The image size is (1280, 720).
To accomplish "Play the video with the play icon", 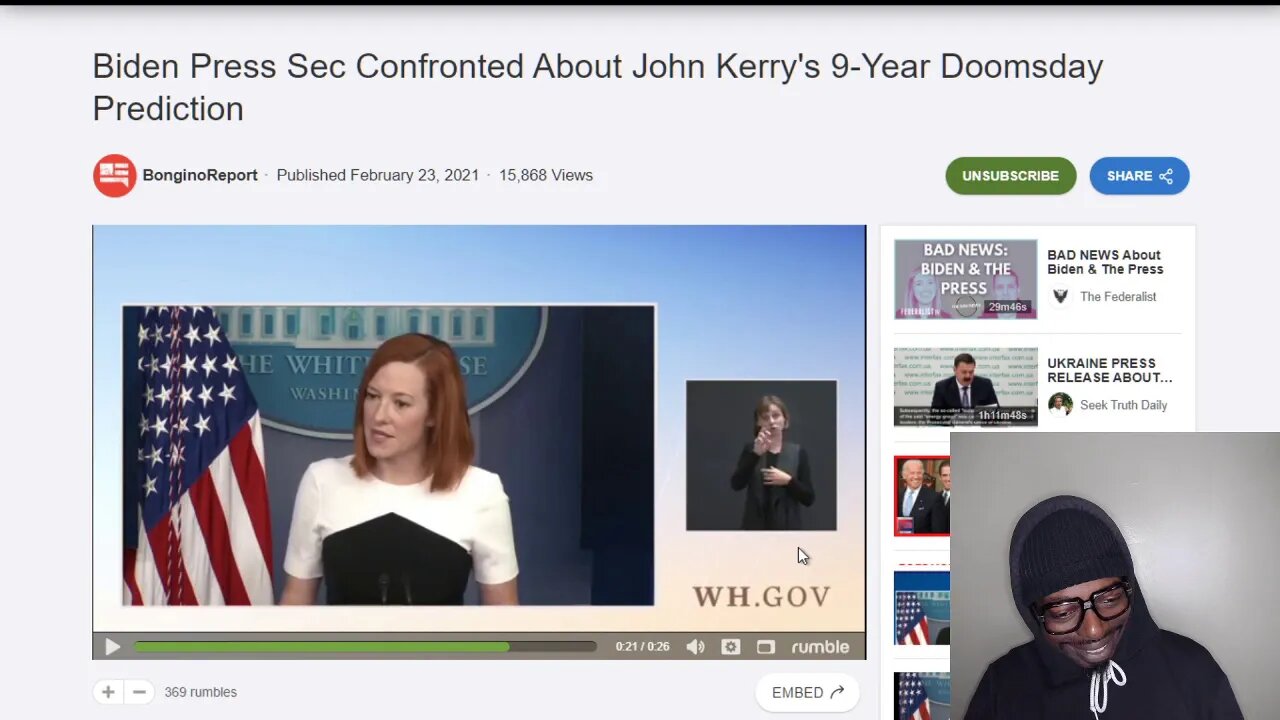I will tap(112, 647).
